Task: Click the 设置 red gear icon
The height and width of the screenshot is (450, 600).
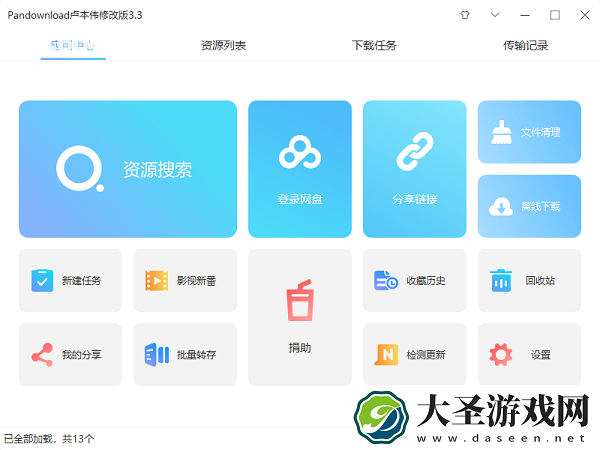Action: [x=501, y=355]
